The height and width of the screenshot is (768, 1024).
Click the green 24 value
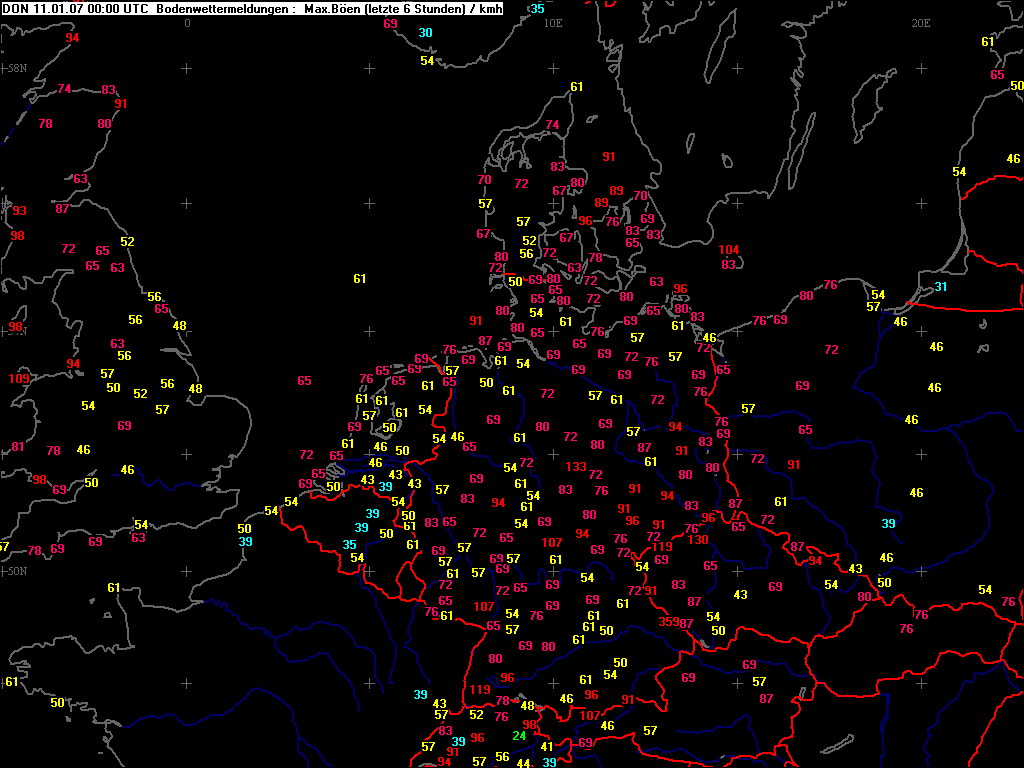(519, 736)
